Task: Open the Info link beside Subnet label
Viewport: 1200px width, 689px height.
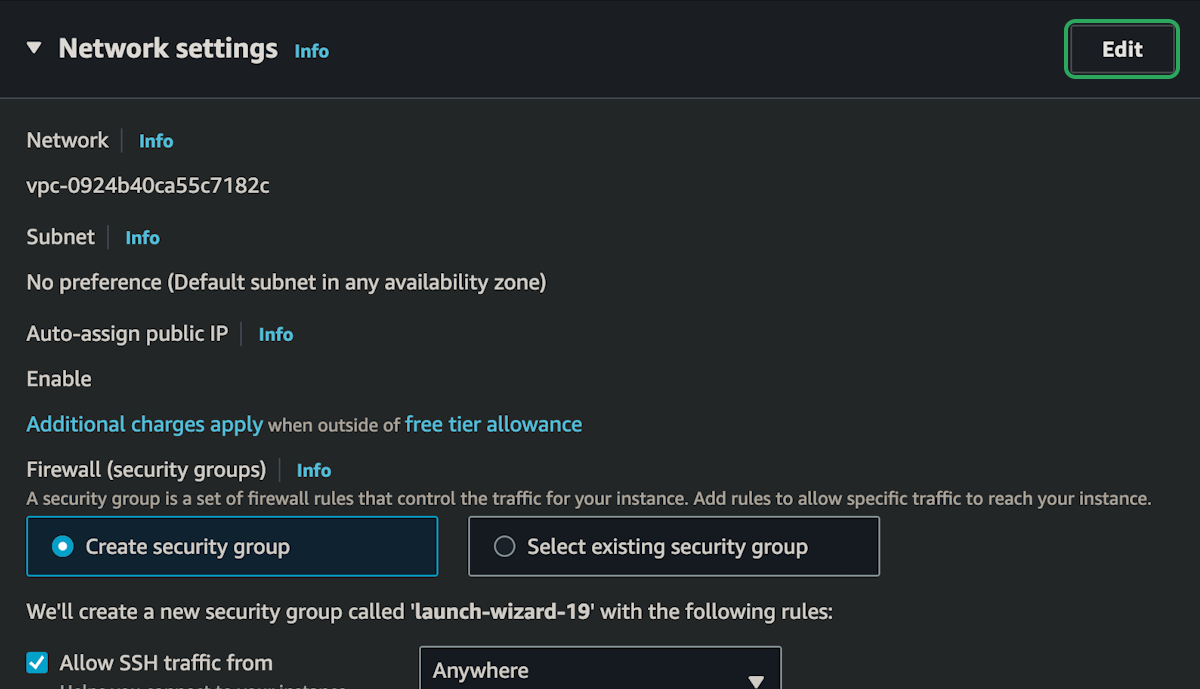Action: pos(142,238)
